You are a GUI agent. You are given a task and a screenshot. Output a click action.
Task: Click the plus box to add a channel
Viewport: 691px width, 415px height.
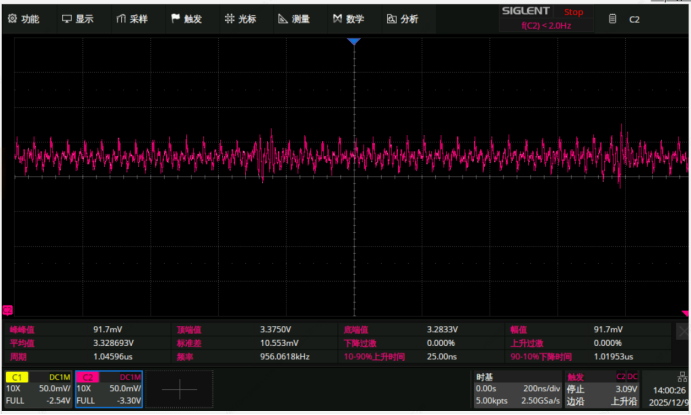pyautogui.click(x=179, y=389)
